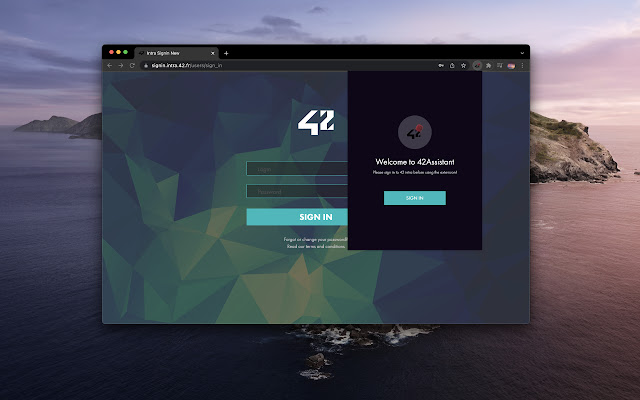Open a new browser tab
This screenshot has height=400, width=640.
click(226, 53)
